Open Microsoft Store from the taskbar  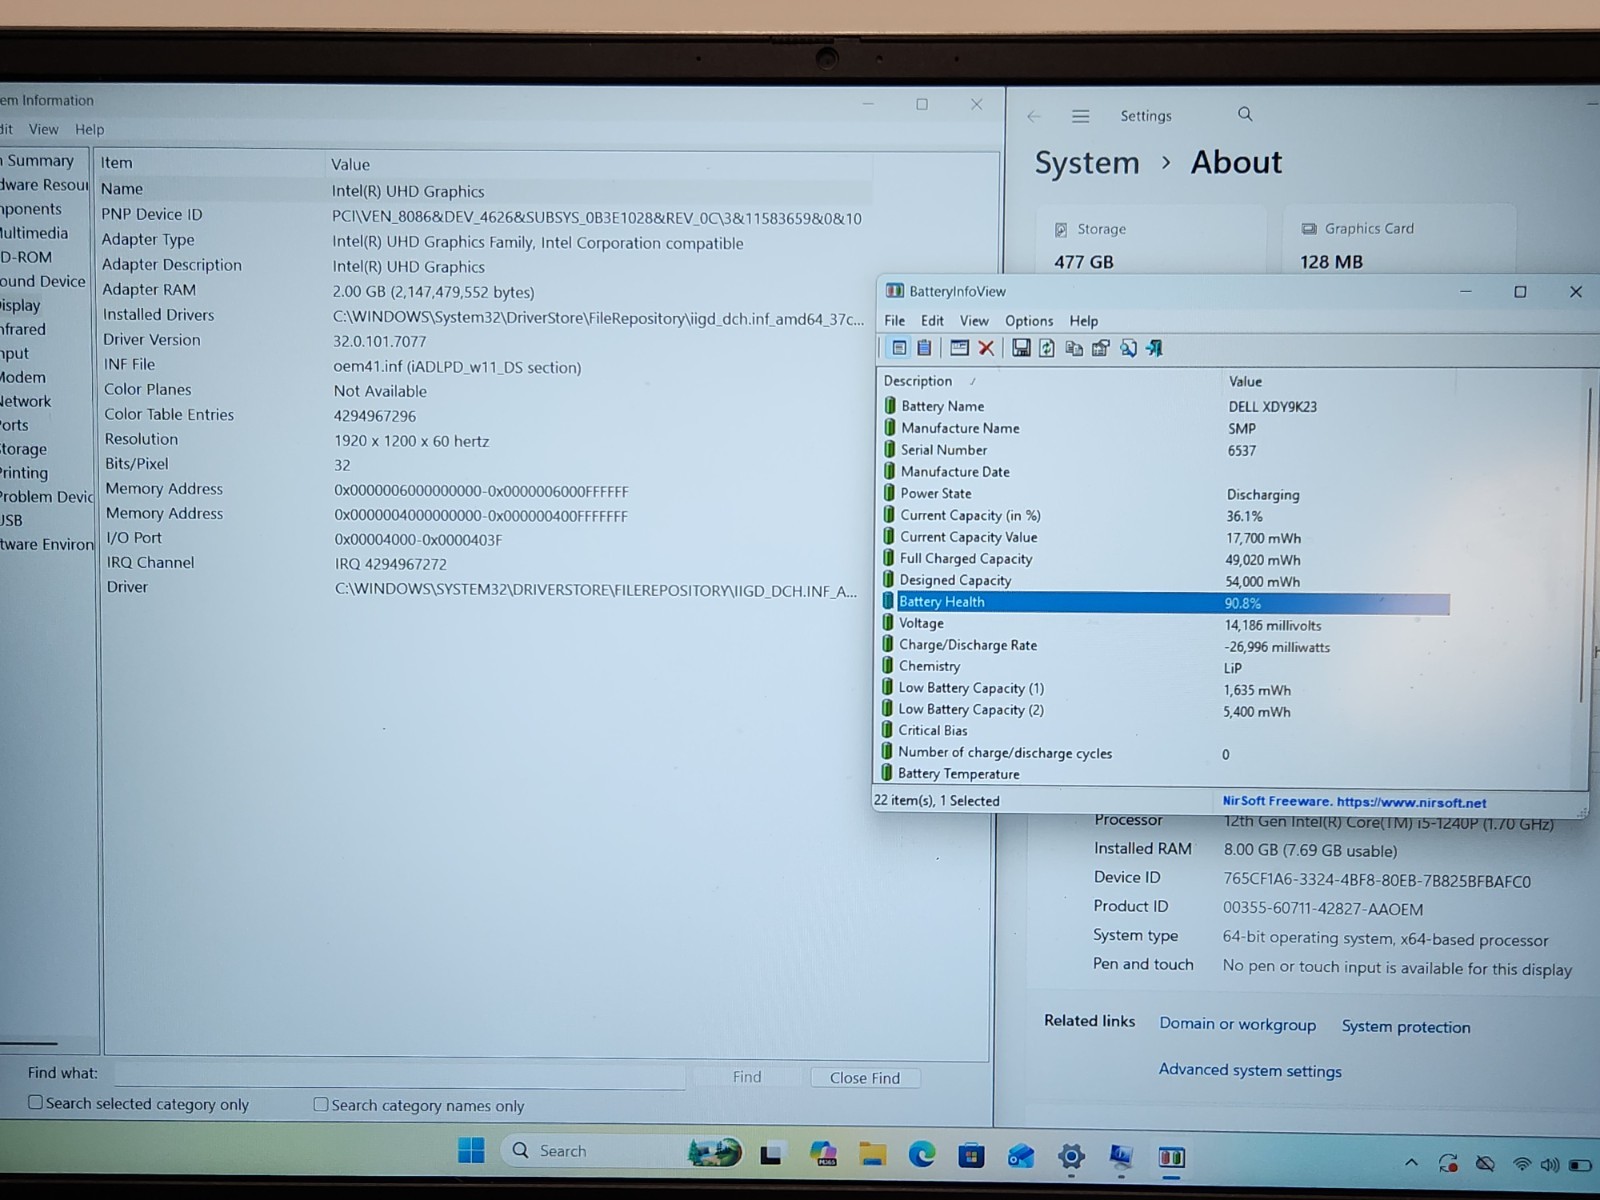coord(971,1156)
